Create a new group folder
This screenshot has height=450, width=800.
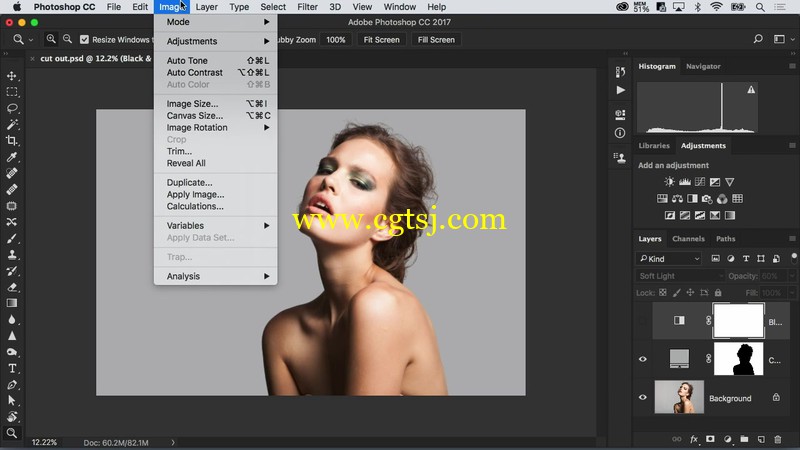[x=744, y=439]
